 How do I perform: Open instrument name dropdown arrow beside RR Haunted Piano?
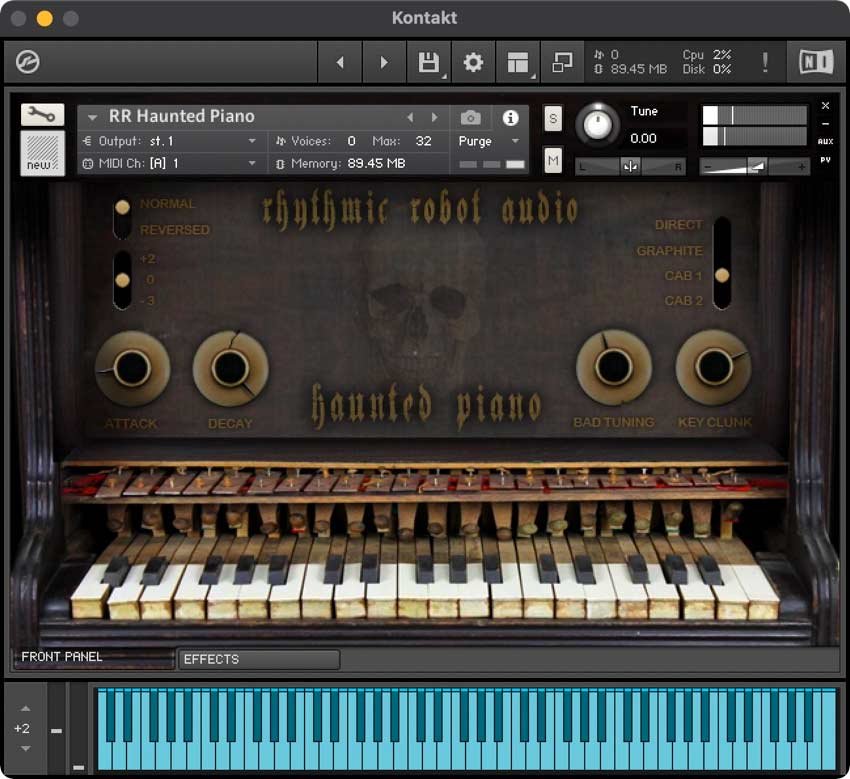tap(92, 117)
